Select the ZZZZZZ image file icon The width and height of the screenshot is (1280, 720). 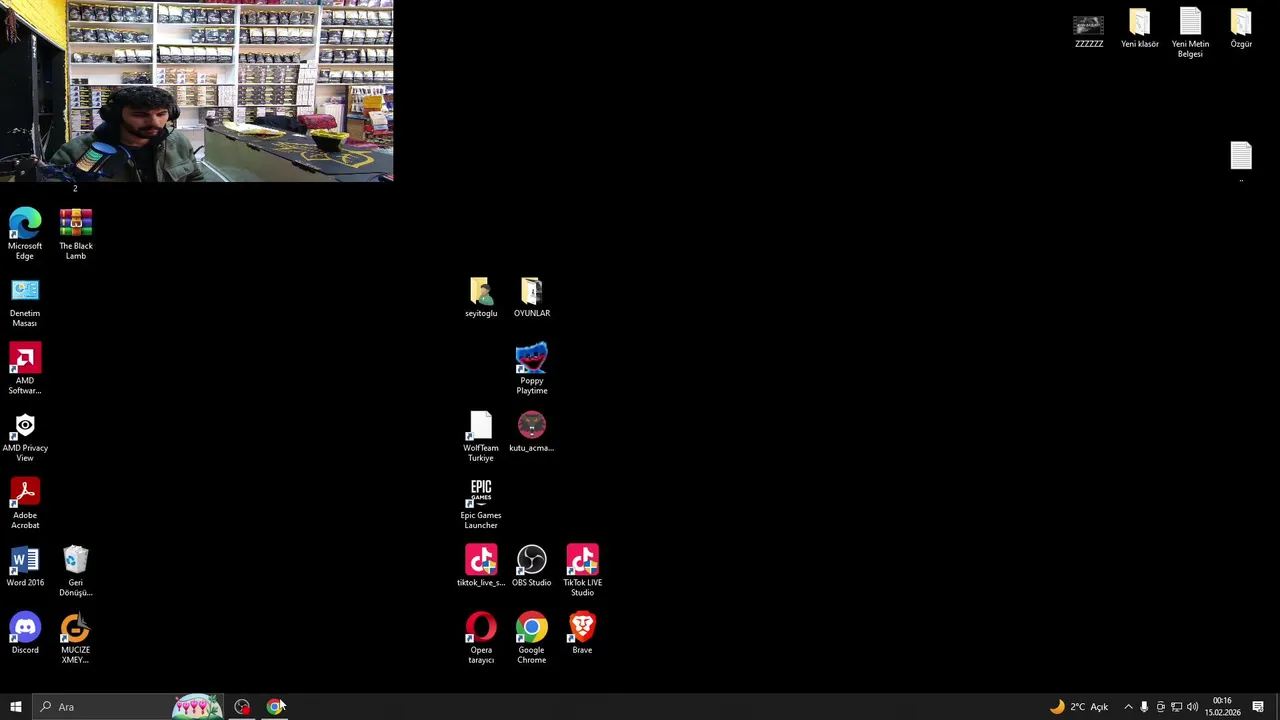click(1089, 31)
